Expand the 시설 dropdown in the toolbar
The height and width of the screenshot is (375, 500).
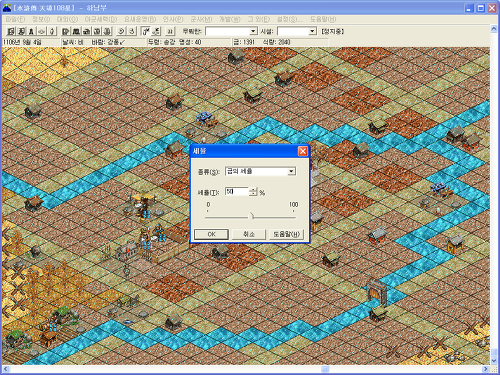click(312, 31)
